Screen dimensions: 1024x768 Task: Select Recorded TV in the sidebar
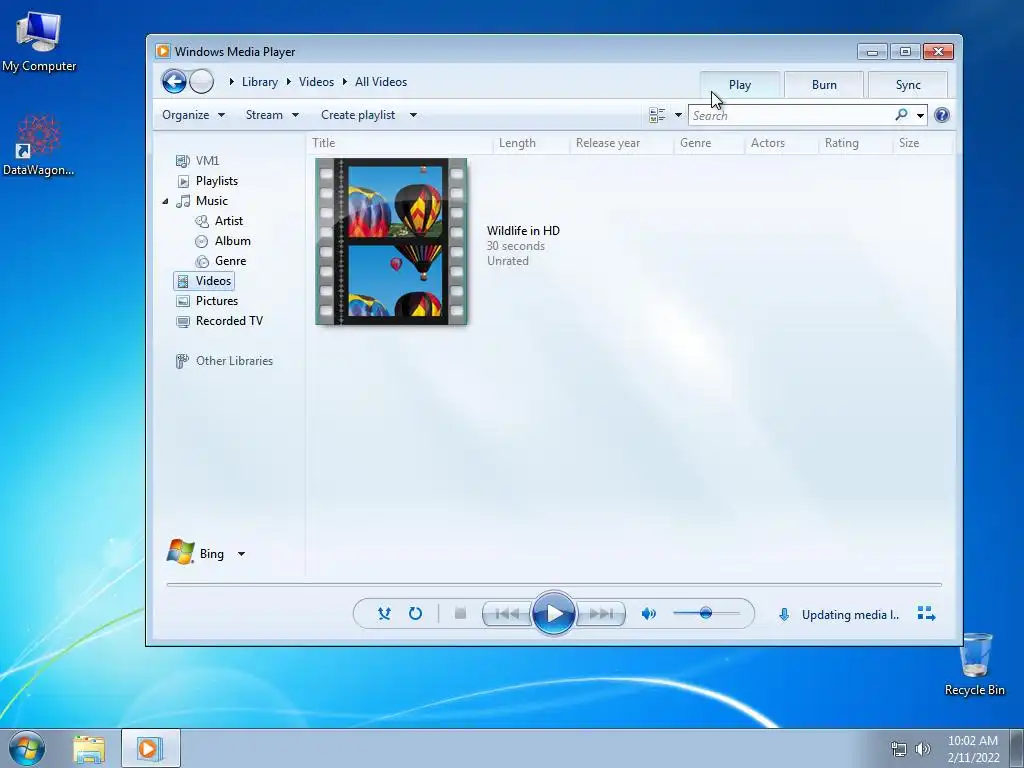pos(219,321)
